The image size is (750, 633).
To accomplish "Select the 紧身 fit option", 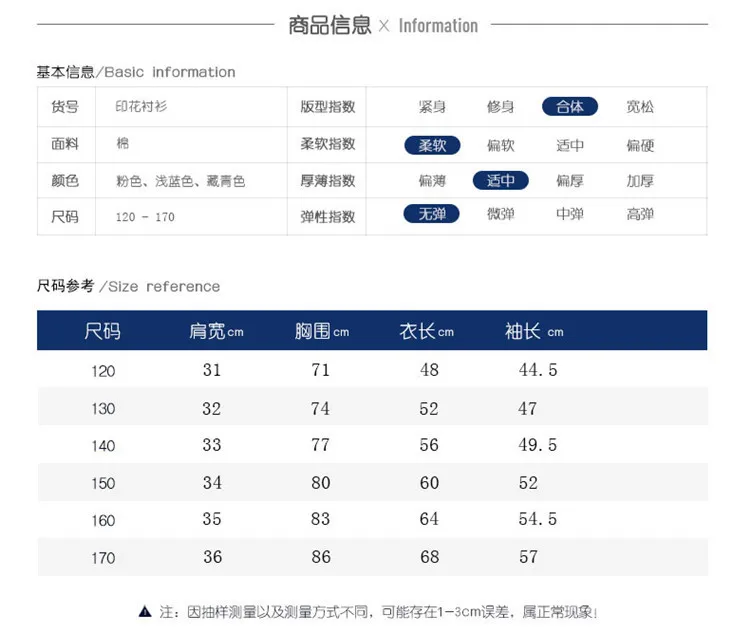I will (432, 107).
